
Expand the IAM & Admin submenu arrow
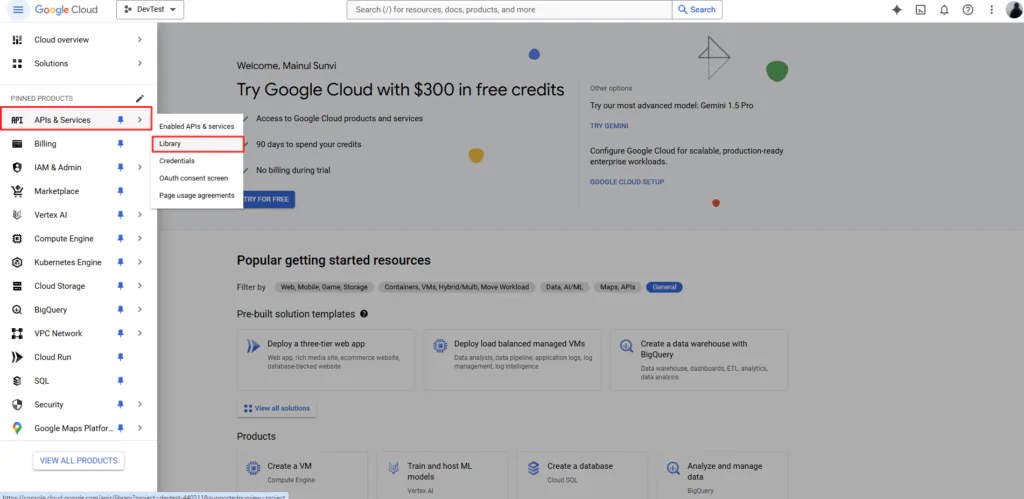click(x=140, y=167)
